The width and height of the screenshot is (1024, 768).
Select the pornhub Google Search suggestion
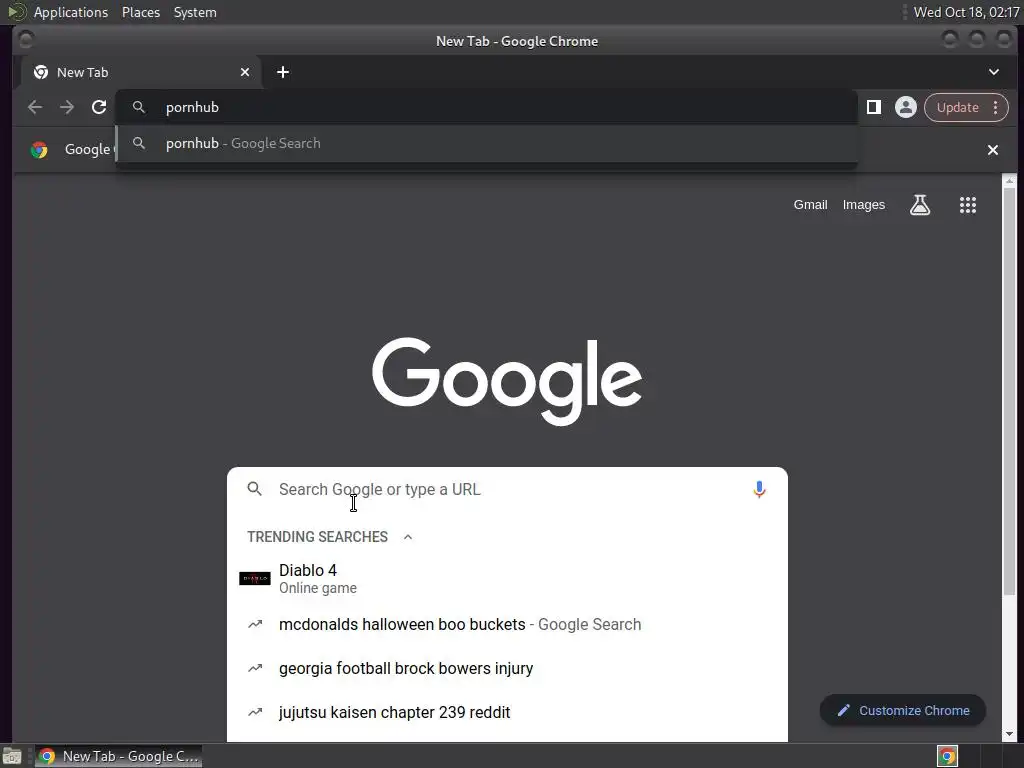[487, 144]
